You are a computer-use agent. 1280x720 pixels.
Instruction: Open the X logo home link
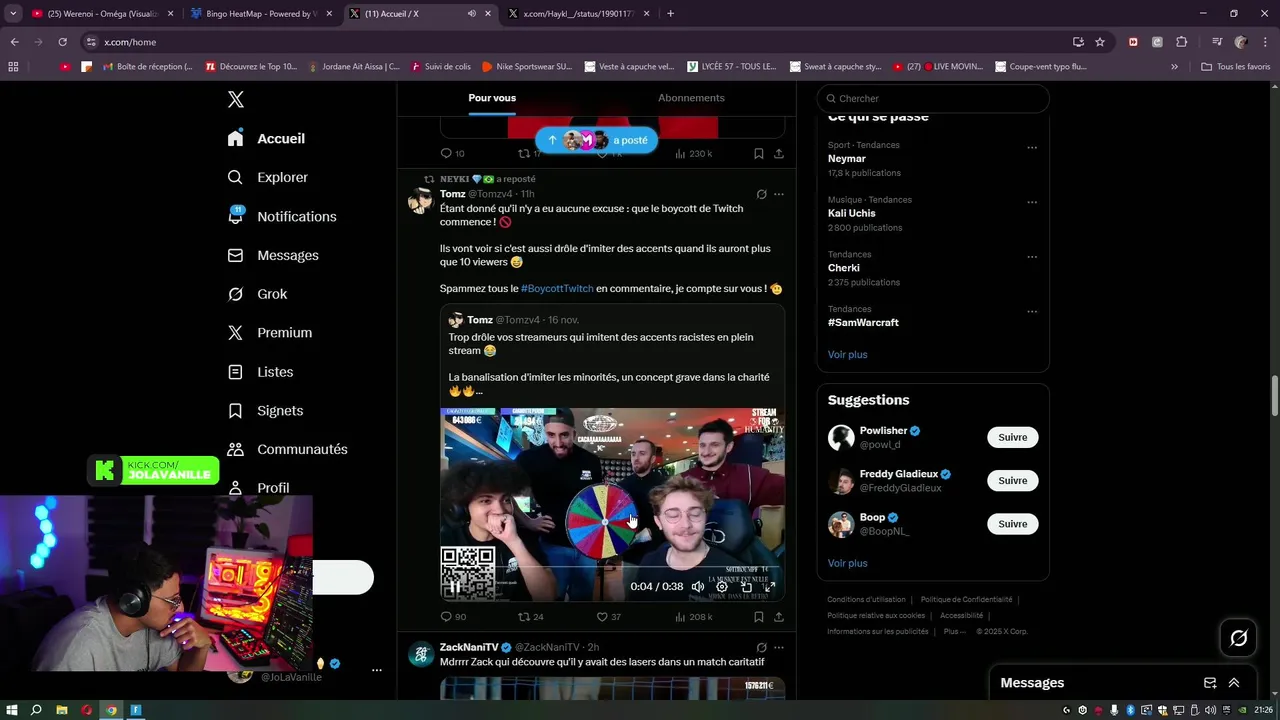pyautogui.click(x=236, y=99)
